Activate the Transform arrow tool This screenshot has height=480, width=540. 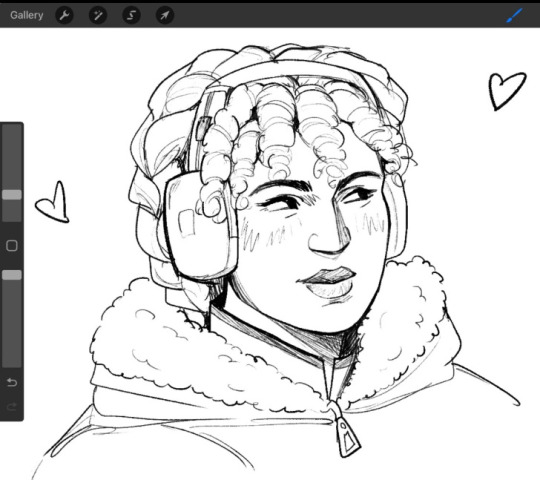pos(165,15)
